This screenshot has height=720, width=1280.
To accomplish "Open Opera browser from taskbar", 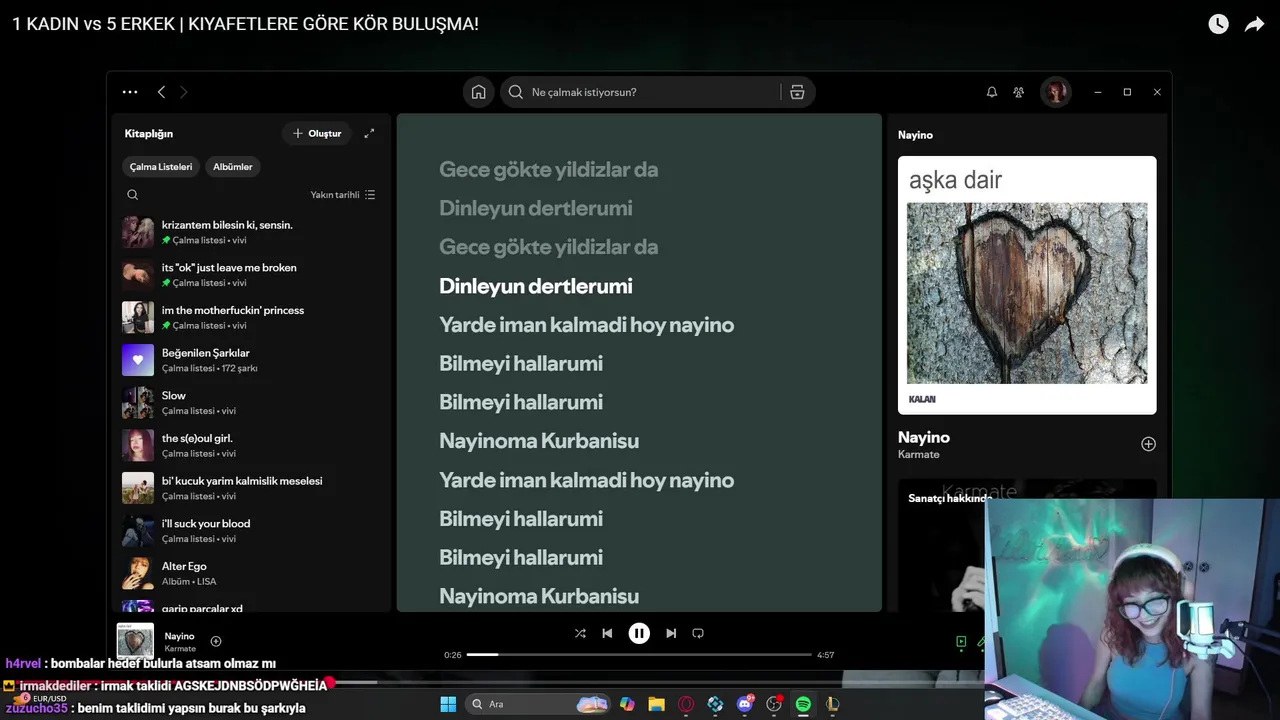I will coord(686,704).
